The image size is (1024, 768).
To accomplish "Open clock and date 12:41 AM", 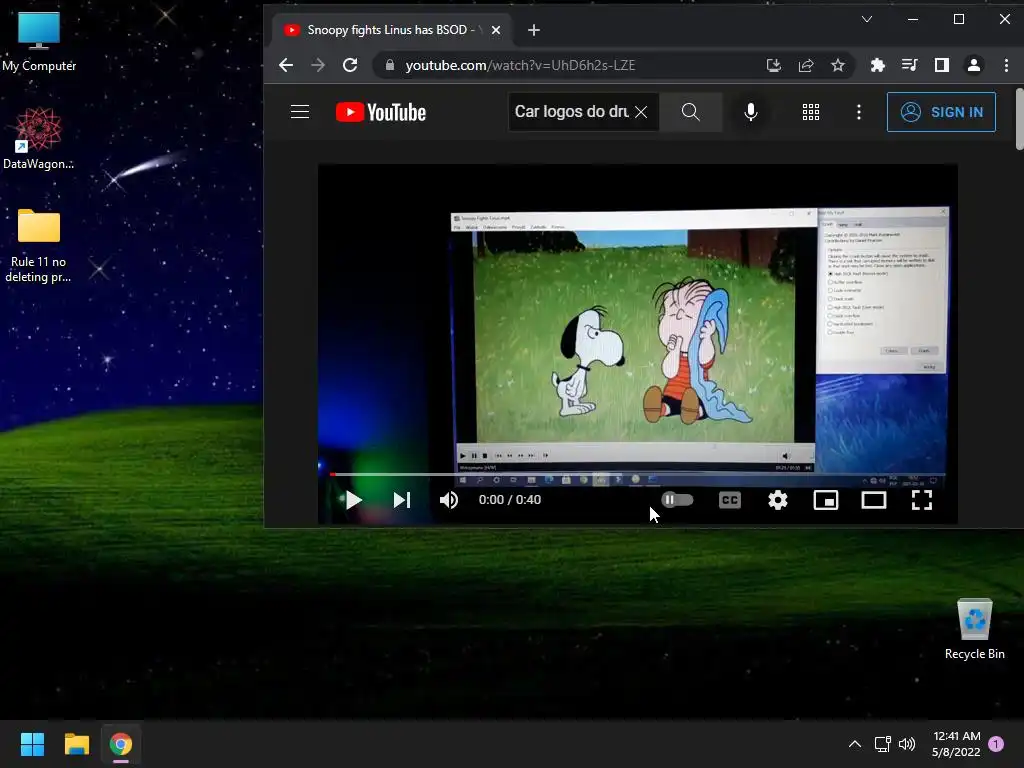I will click(956, 744).
